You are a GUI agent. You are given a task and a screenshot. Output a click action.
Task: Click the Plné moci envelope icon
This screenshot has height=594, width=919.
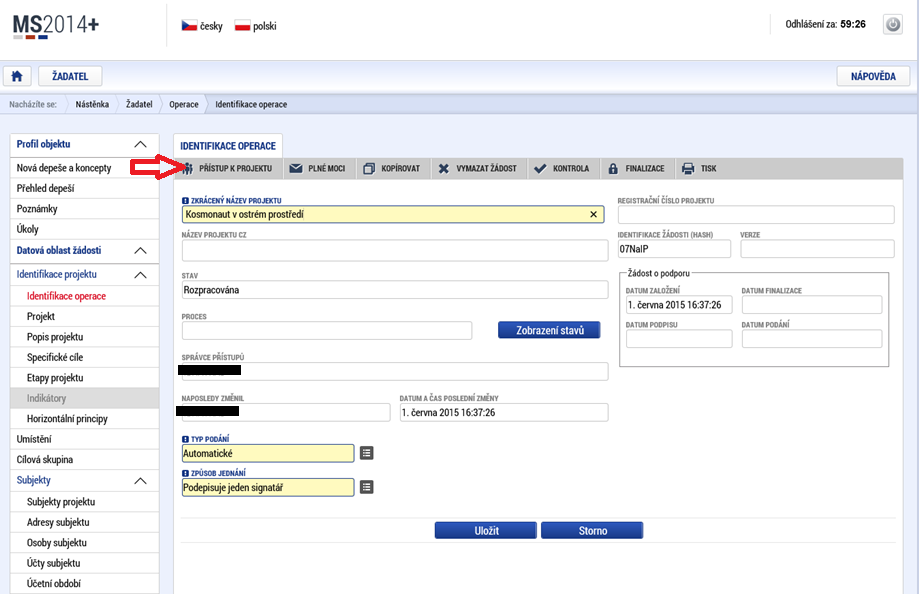[x=296, y=169]
